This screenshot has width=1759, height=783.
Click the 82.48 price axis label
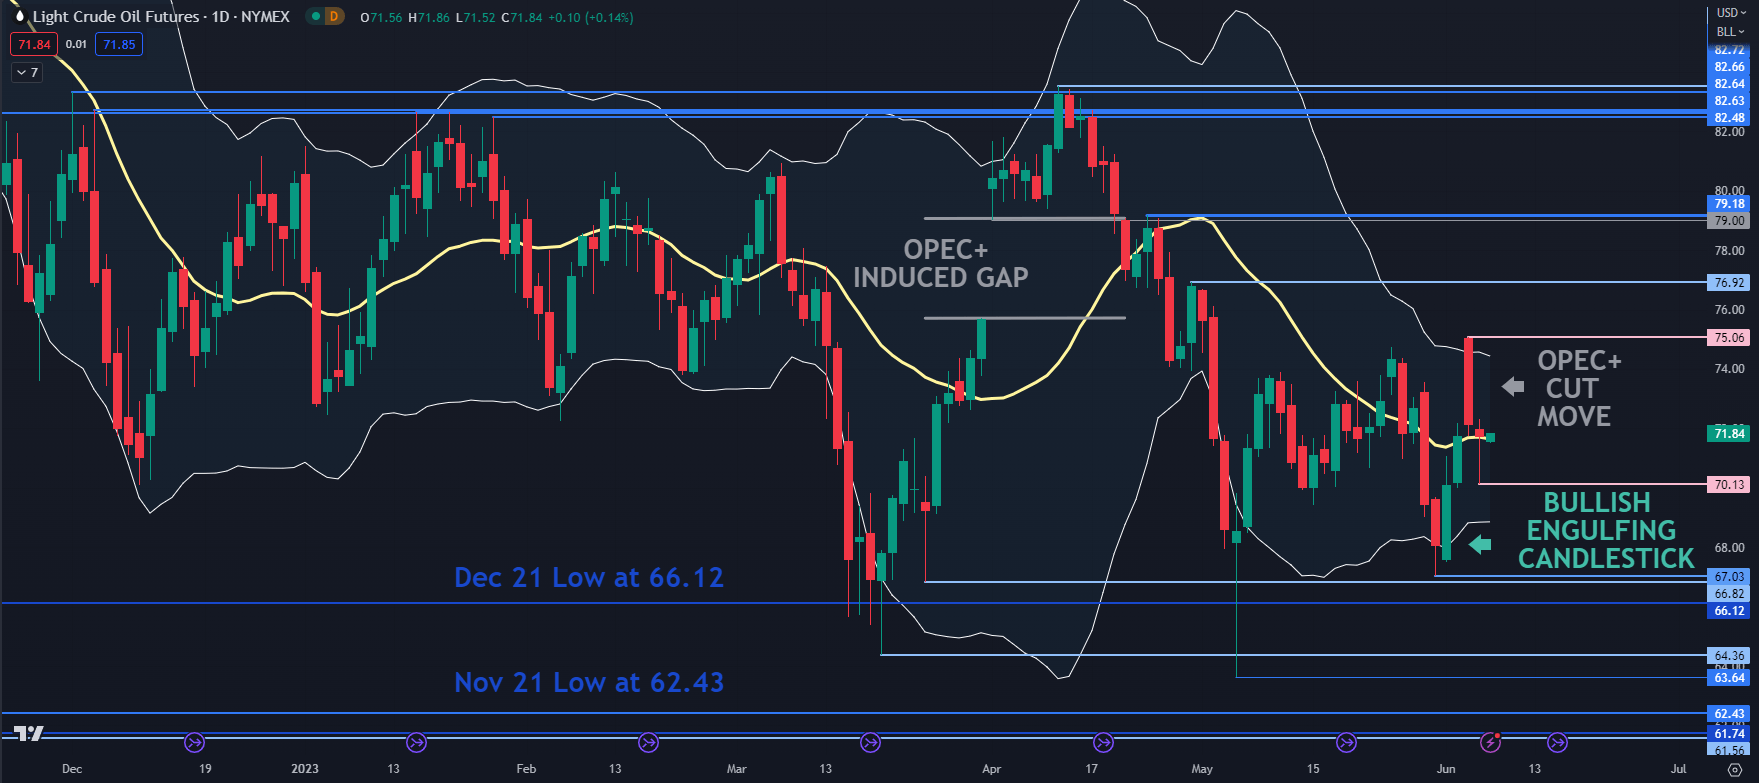[x=1729, y=117]
